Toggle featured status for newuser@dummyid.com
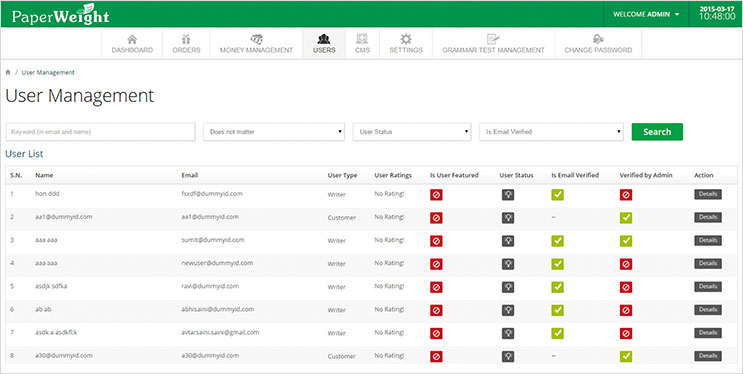The height and width of the screenshot is (374, 743). tap(436, 264)
